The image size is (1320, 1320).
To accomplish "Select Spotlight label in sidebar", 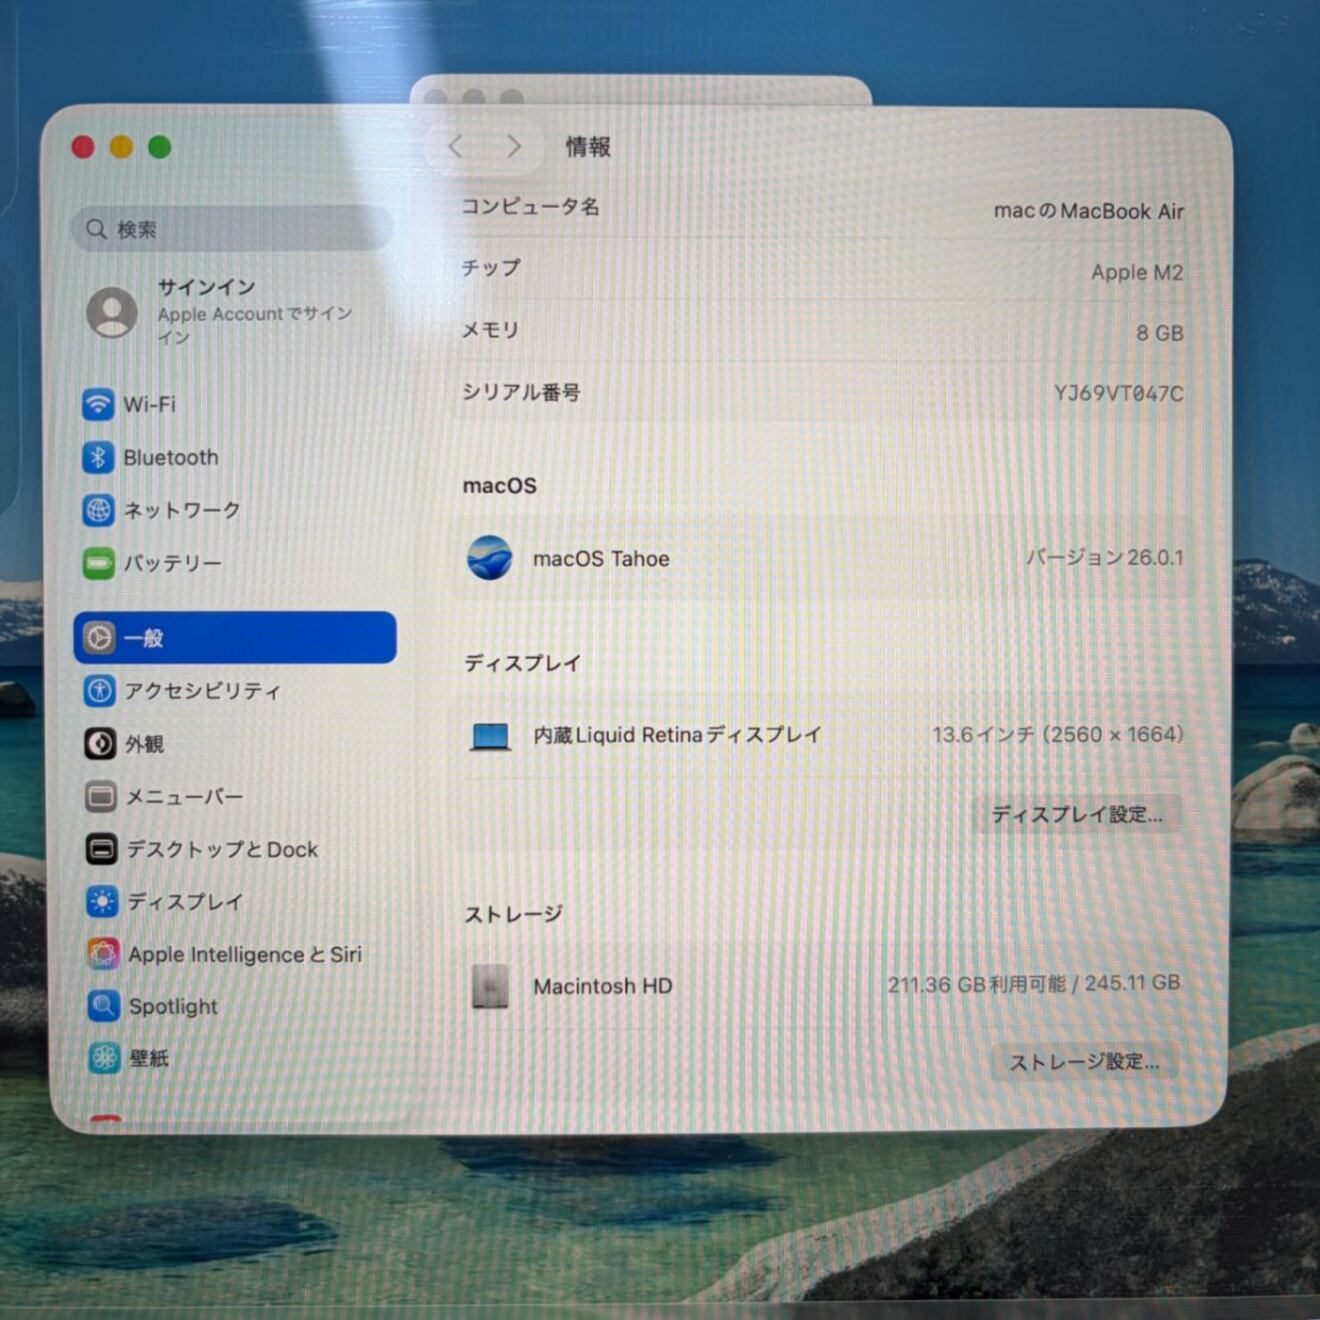I will [173, 1006].
